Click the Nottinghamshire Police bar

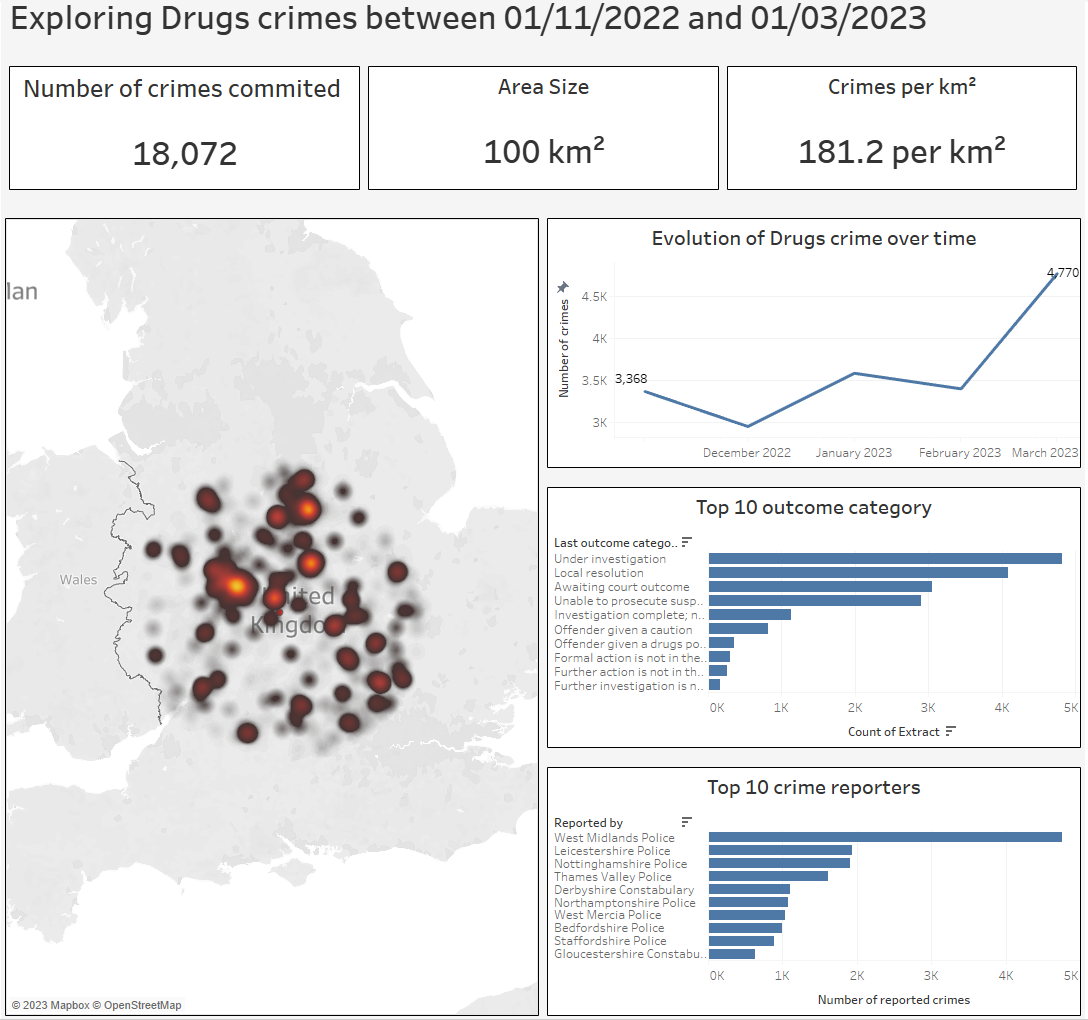click(779, 863)
